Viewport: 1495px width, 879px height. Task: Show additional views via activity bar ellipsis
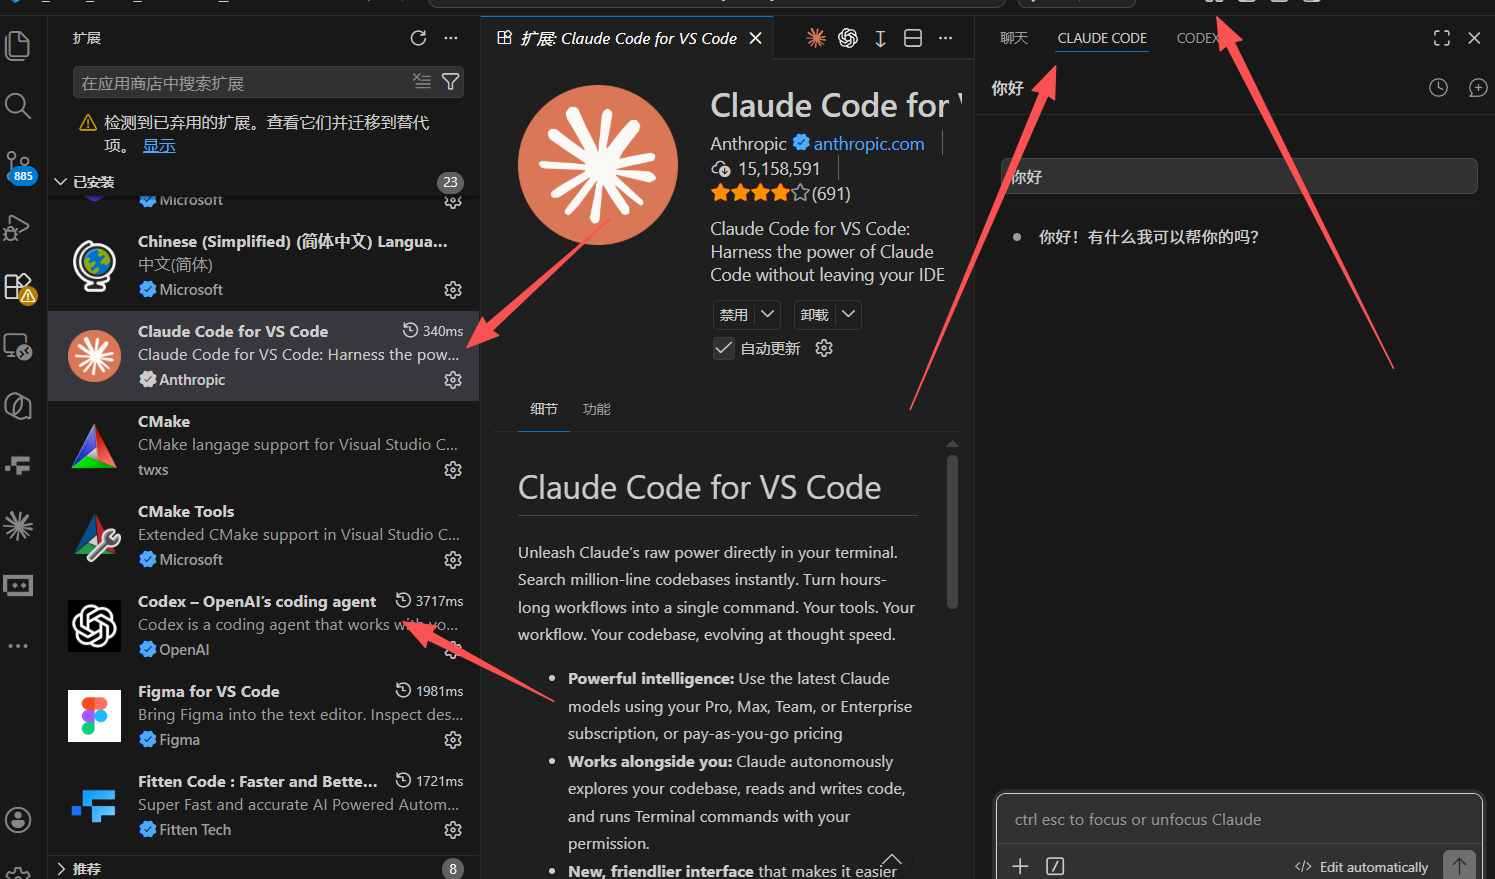18,646
